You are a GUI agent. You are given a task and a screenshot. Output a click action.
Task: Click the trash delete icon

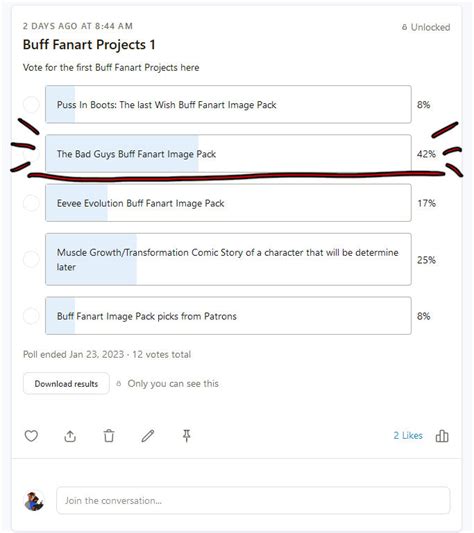(x=109, y=436)
